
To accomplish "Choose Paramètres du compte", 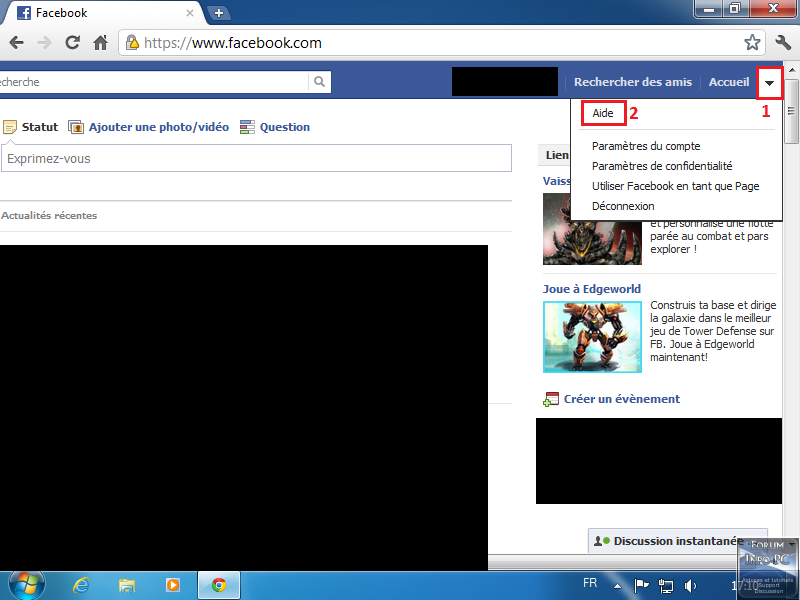I will (x=646, y=146).
